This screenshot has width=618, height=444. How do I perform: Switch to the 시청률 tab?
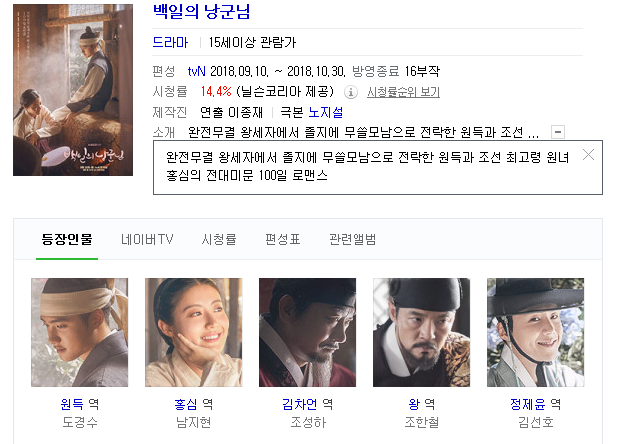[219, 239]
